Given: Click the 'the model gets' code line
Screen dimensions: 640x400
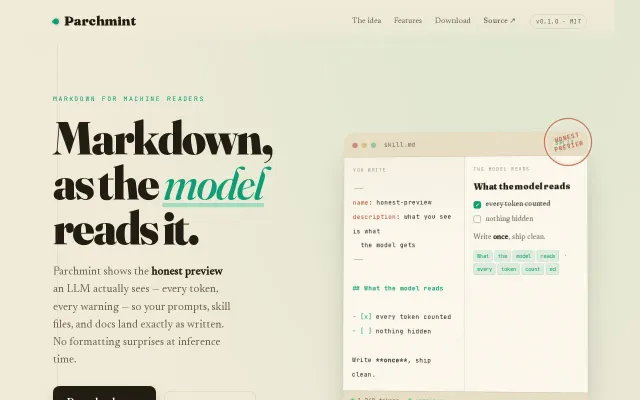Looking at the screenshot, I should [388, 245].
